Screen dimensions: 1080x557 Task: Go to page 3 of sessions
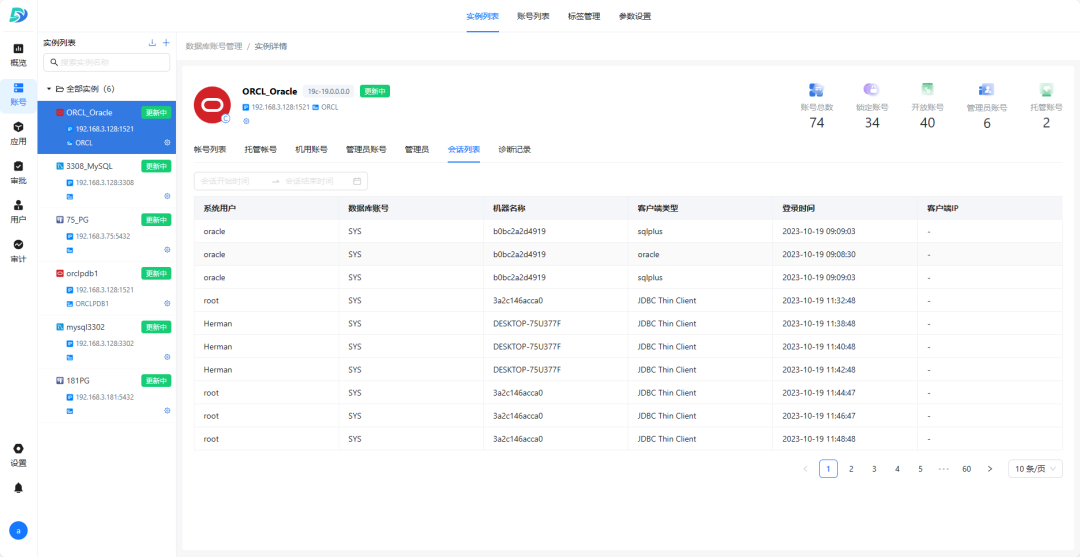[874, 469]
